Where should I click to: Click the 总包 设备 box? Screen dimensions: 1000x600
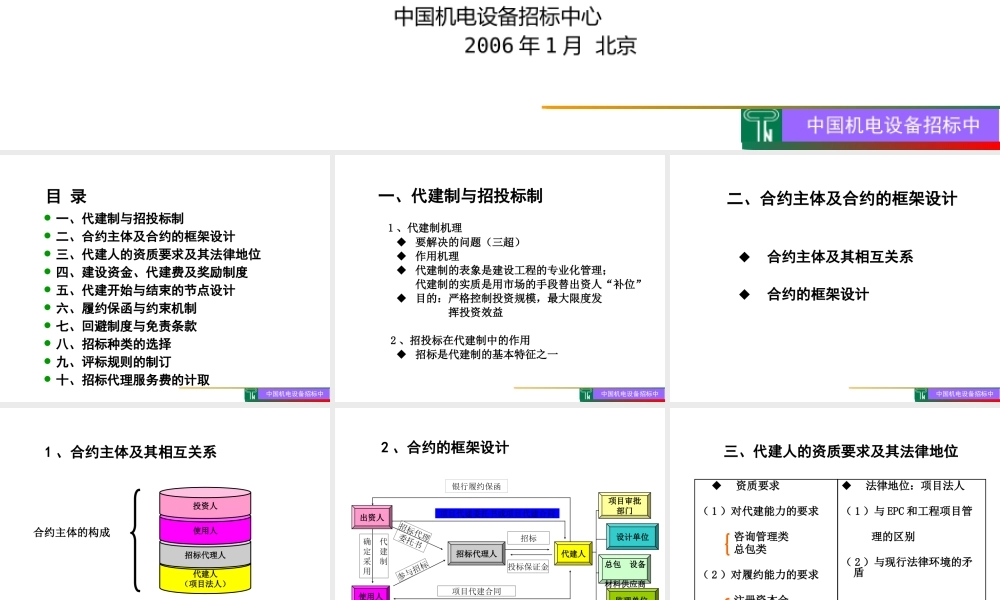tap(624, 567)
